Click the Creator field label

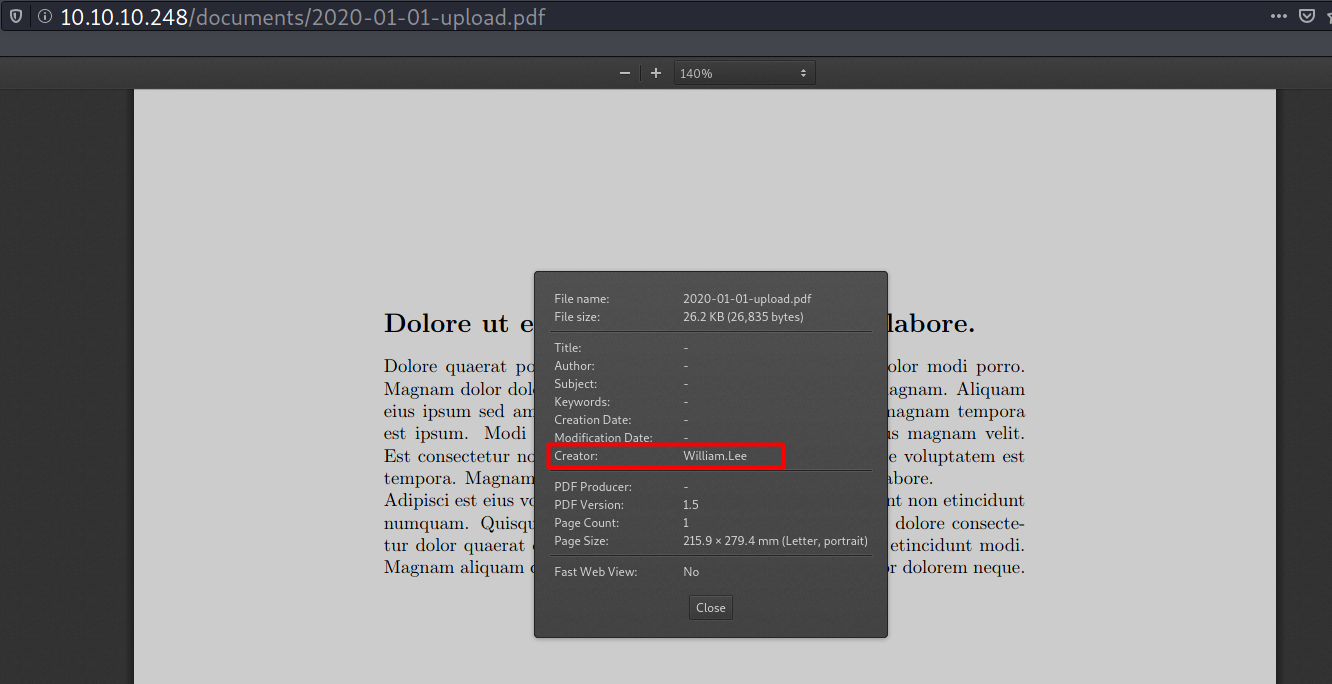576,456
